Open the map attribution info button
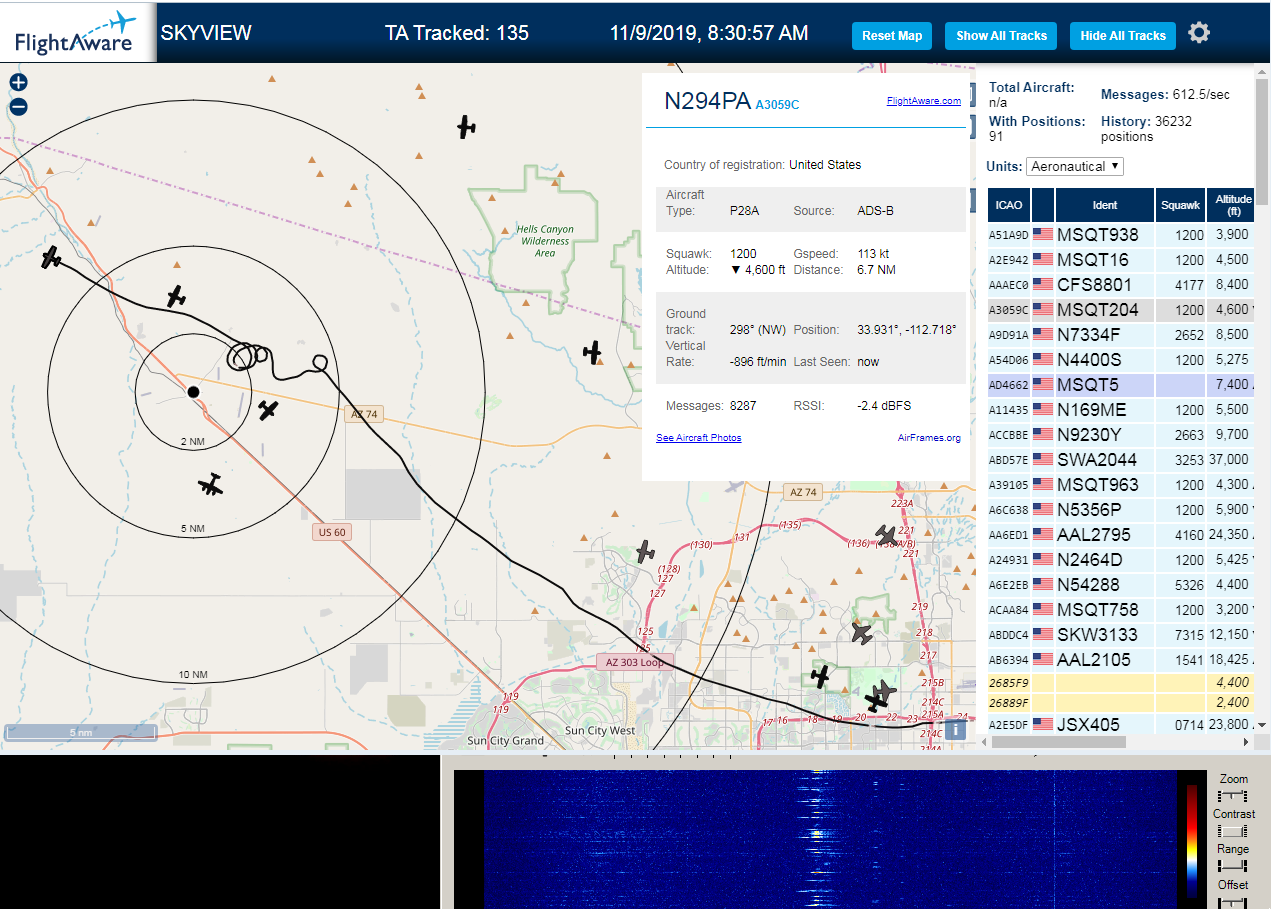The image size is (1271, 909). pyautogui.click(x=955, y=729)
